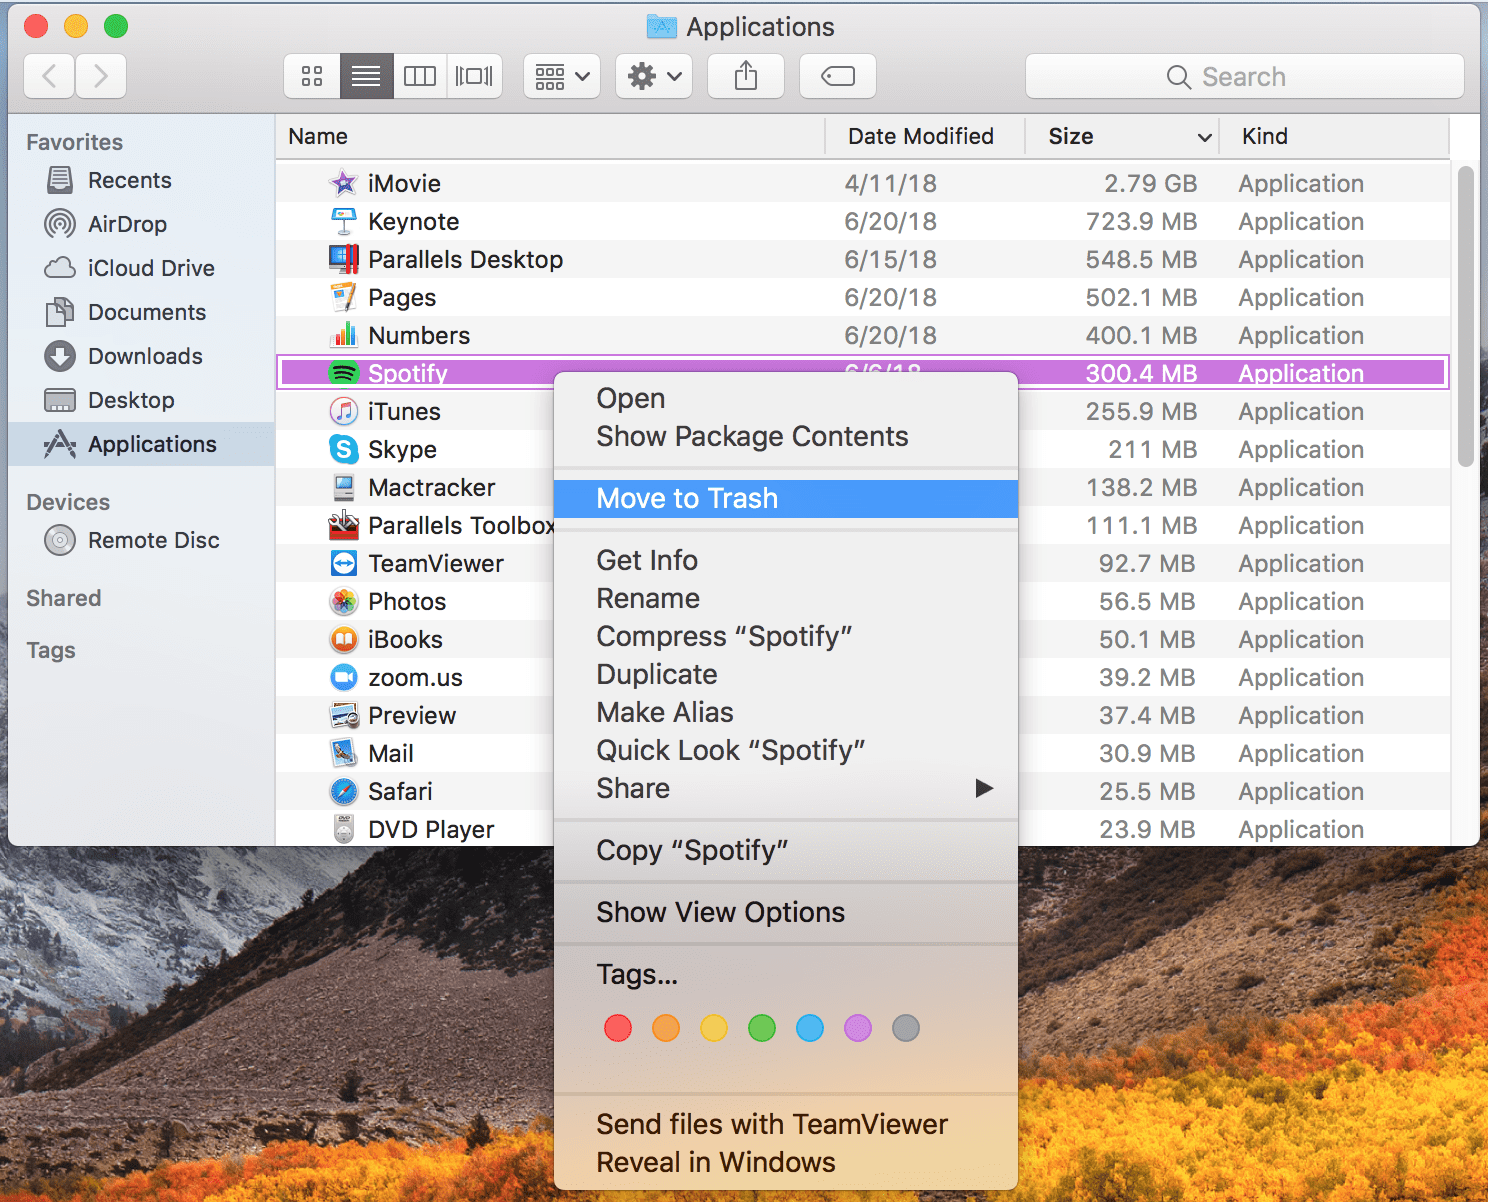
Task: Switch to icon view mode
Action: pyautogui.click(x=311, y=76)
